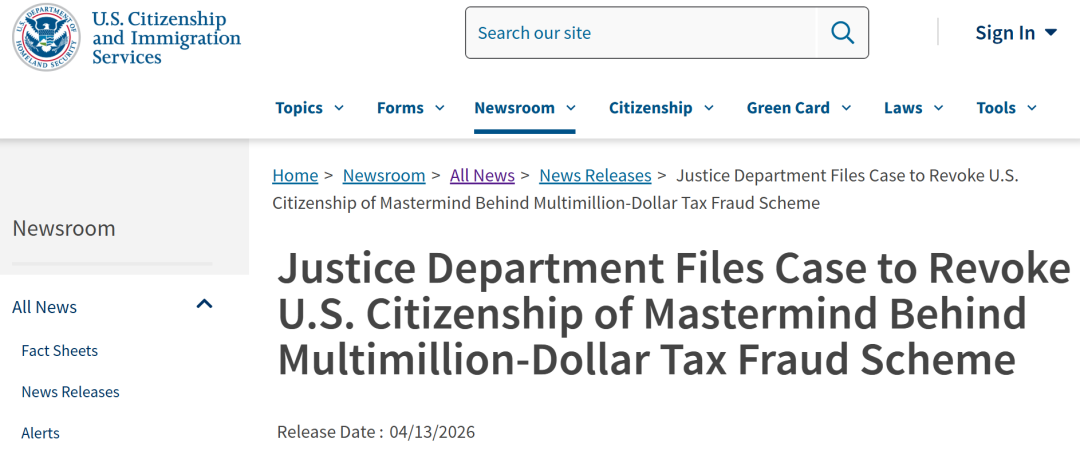Viewport: 1080px width, 451px height.
Task: Expand the Tools menu
Action: (x=1006, y=108)
